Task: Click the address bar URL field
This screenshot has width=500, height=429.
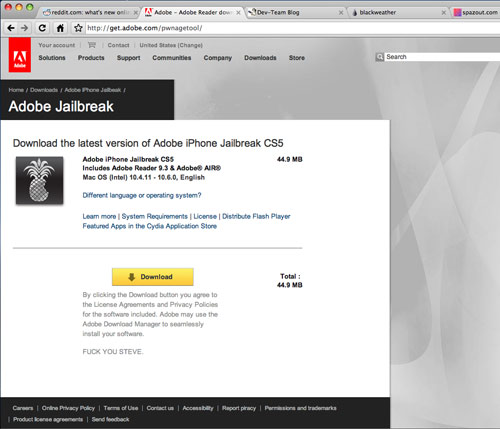Action: pos(292,28)
